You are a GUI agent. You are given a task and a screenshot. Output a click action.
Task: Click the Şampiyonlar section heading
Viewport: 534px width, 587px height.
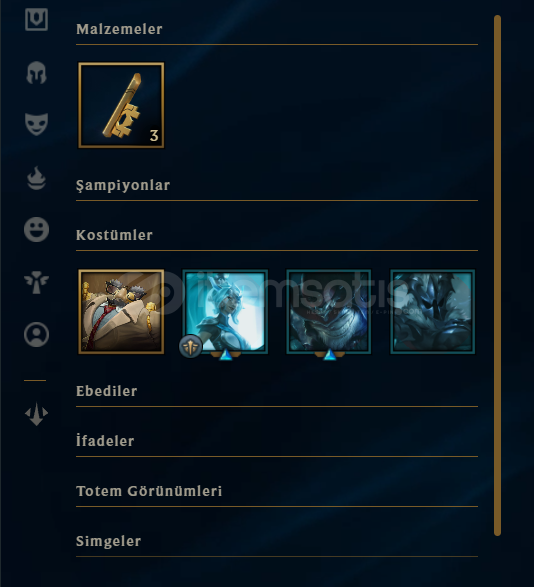tap(123, 185)
